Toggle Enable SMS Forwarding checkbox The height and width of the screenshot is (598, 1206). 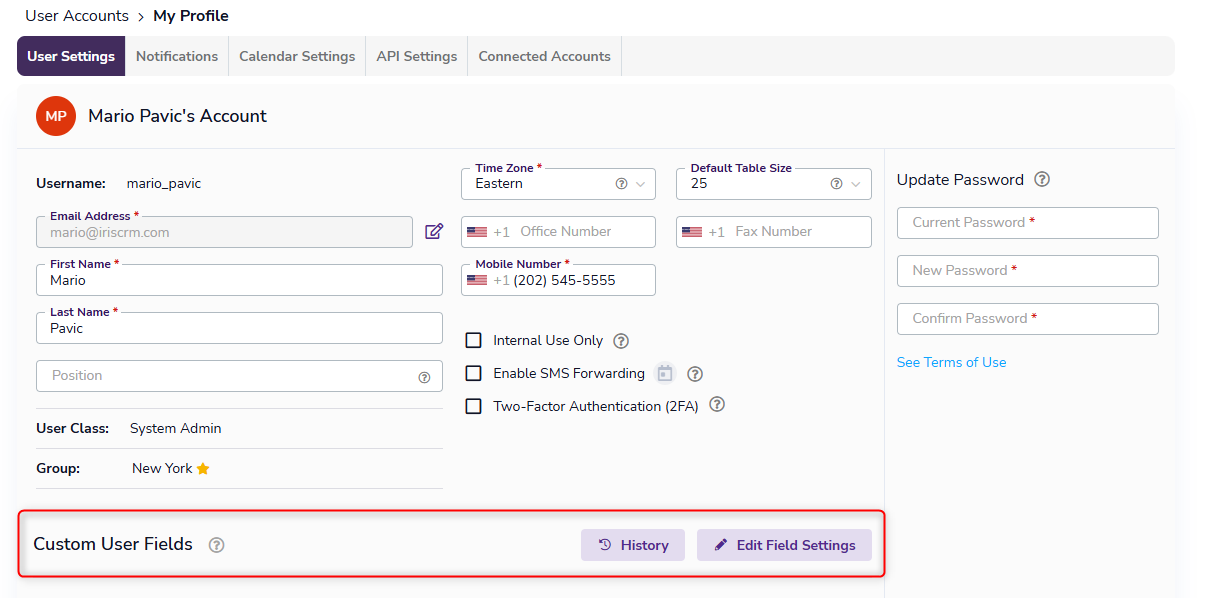(474, 373)
